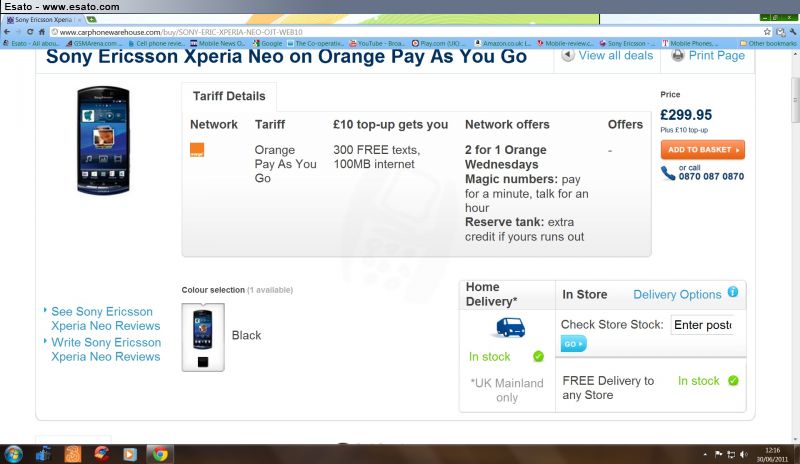Screen dimensions: 800x464
Task: Open the media player taskbar icon
Action: pos(130,454)
